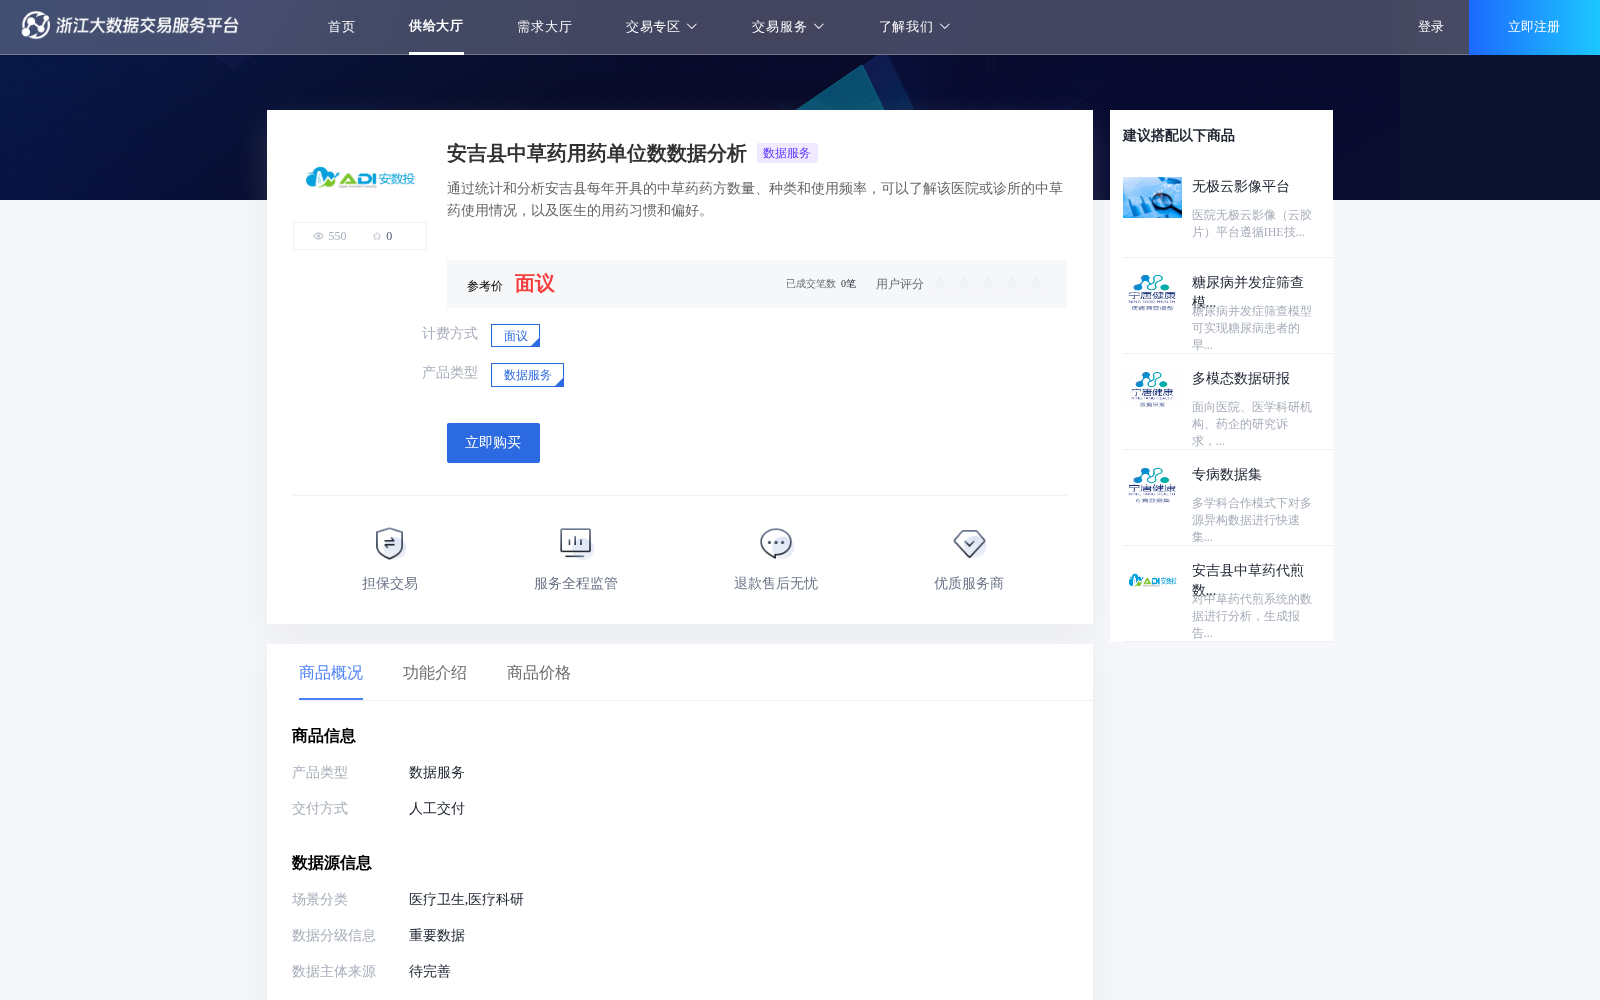The image size is (1600, 1000).
Task: Open 专病数据集 product logo
Action: click(1152, 485)
